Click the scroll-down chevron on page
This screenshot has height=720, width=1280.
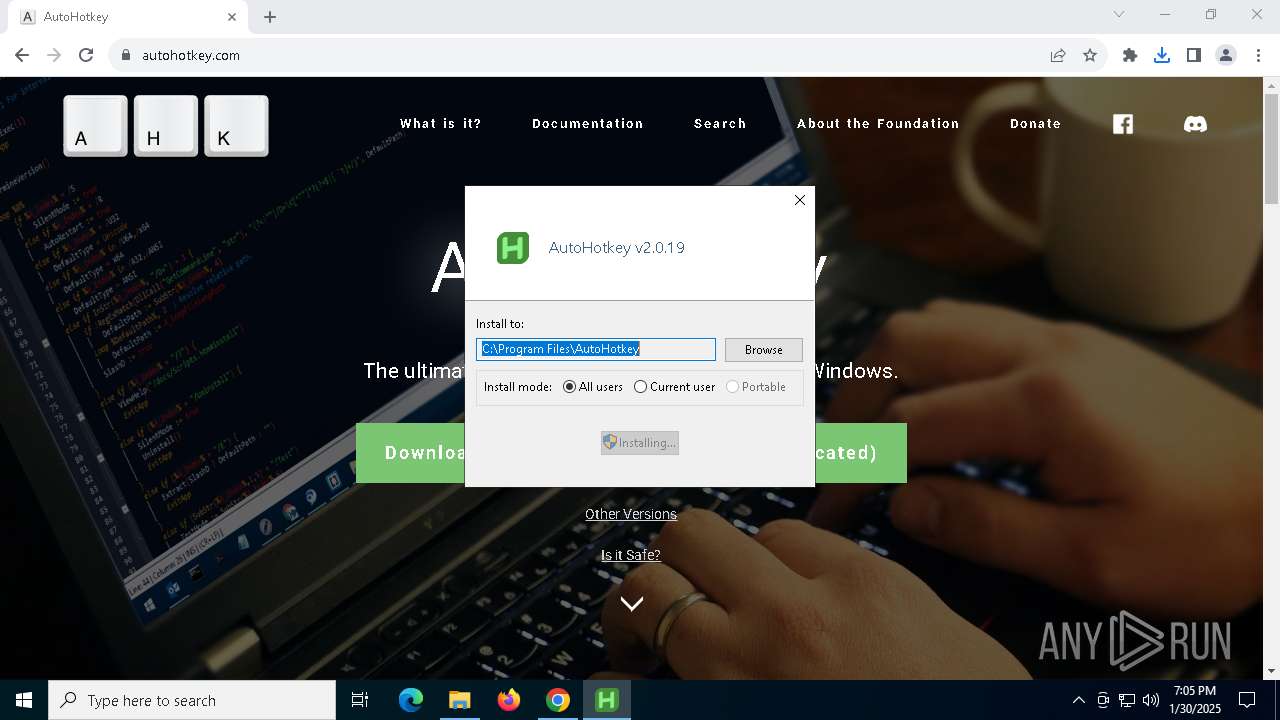(631, 603)
